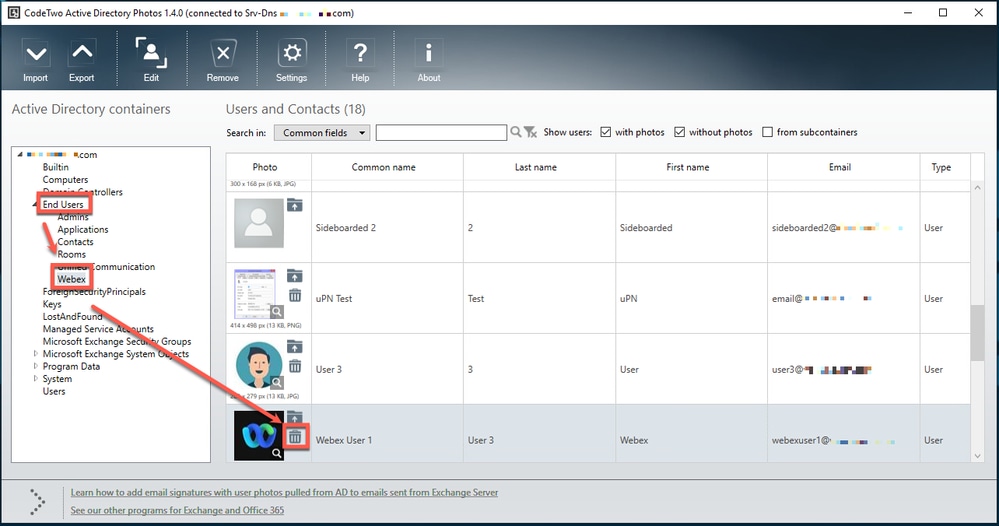Viewport: 999px width, 526px height.
Task: Click the upload photo icon for Webex User 1
Action: [294, 416]
